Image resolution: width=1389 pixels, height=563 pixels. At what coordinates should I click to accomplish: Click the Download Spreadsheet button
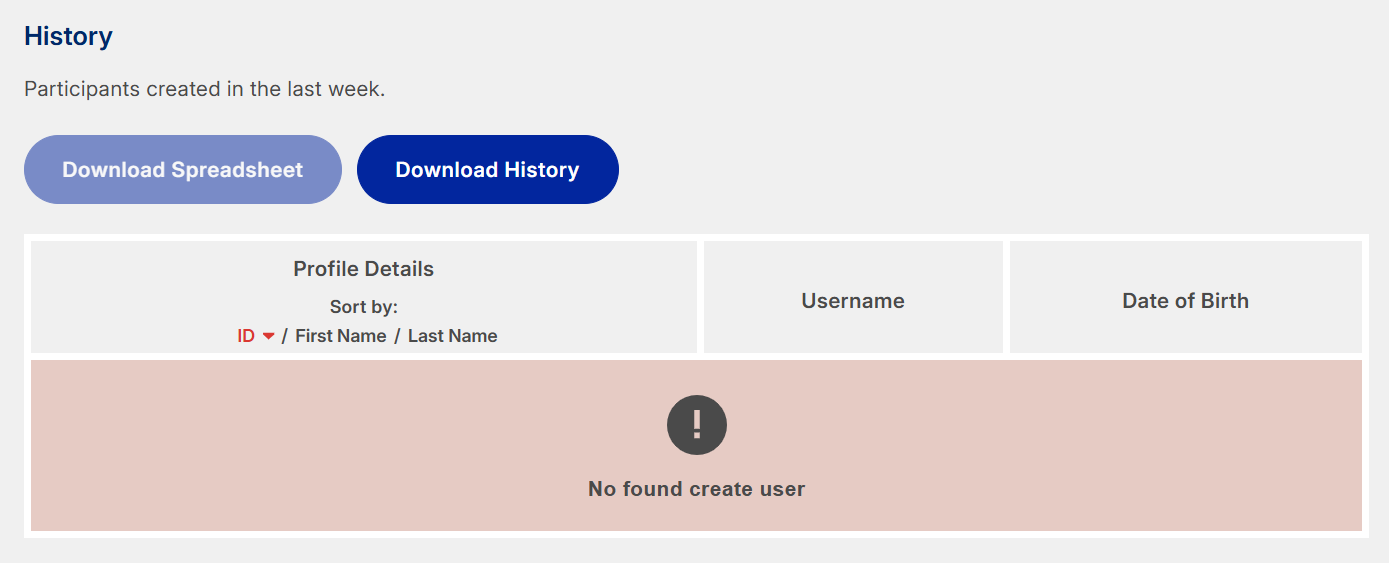click(183, 170)
